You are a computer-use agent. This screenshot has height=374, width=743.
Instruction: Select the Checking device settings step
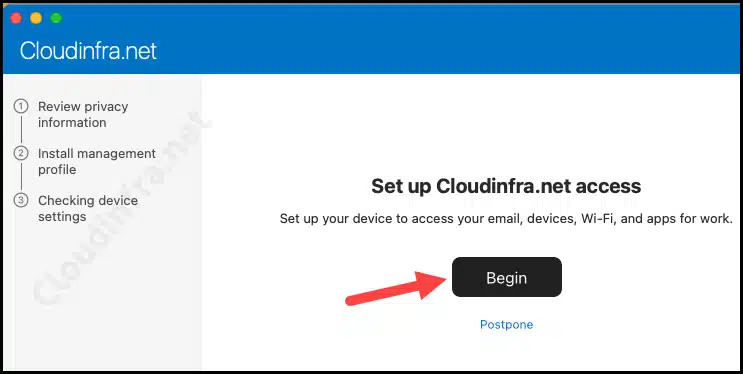point(88,209)
